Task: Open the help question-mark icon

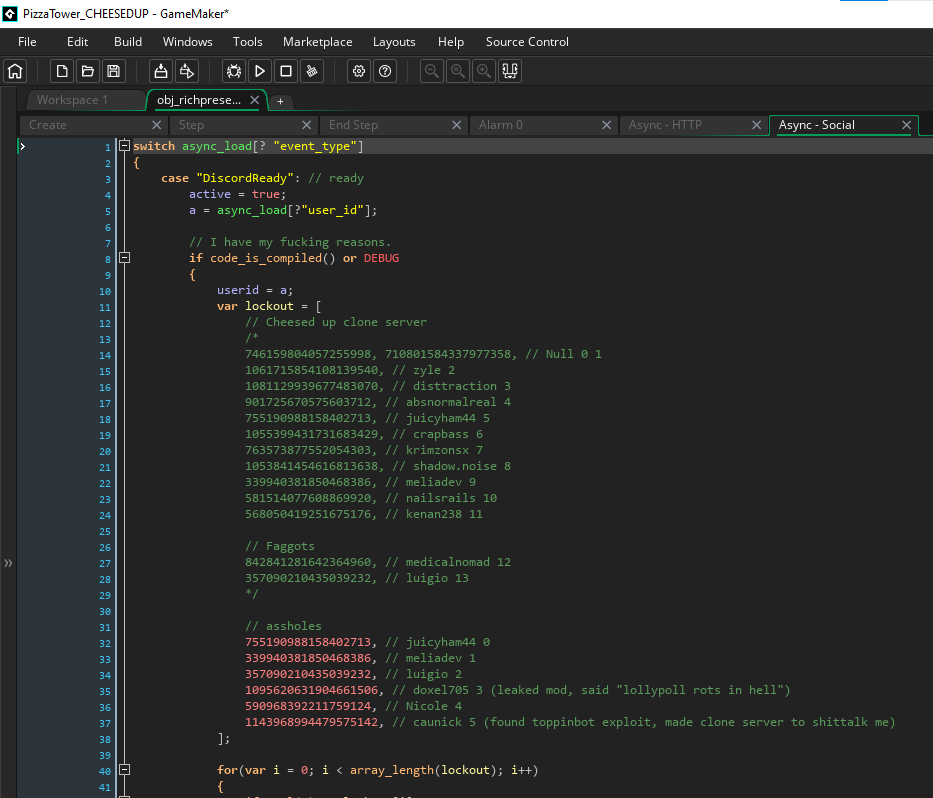Action: click(x=385, y=71)
